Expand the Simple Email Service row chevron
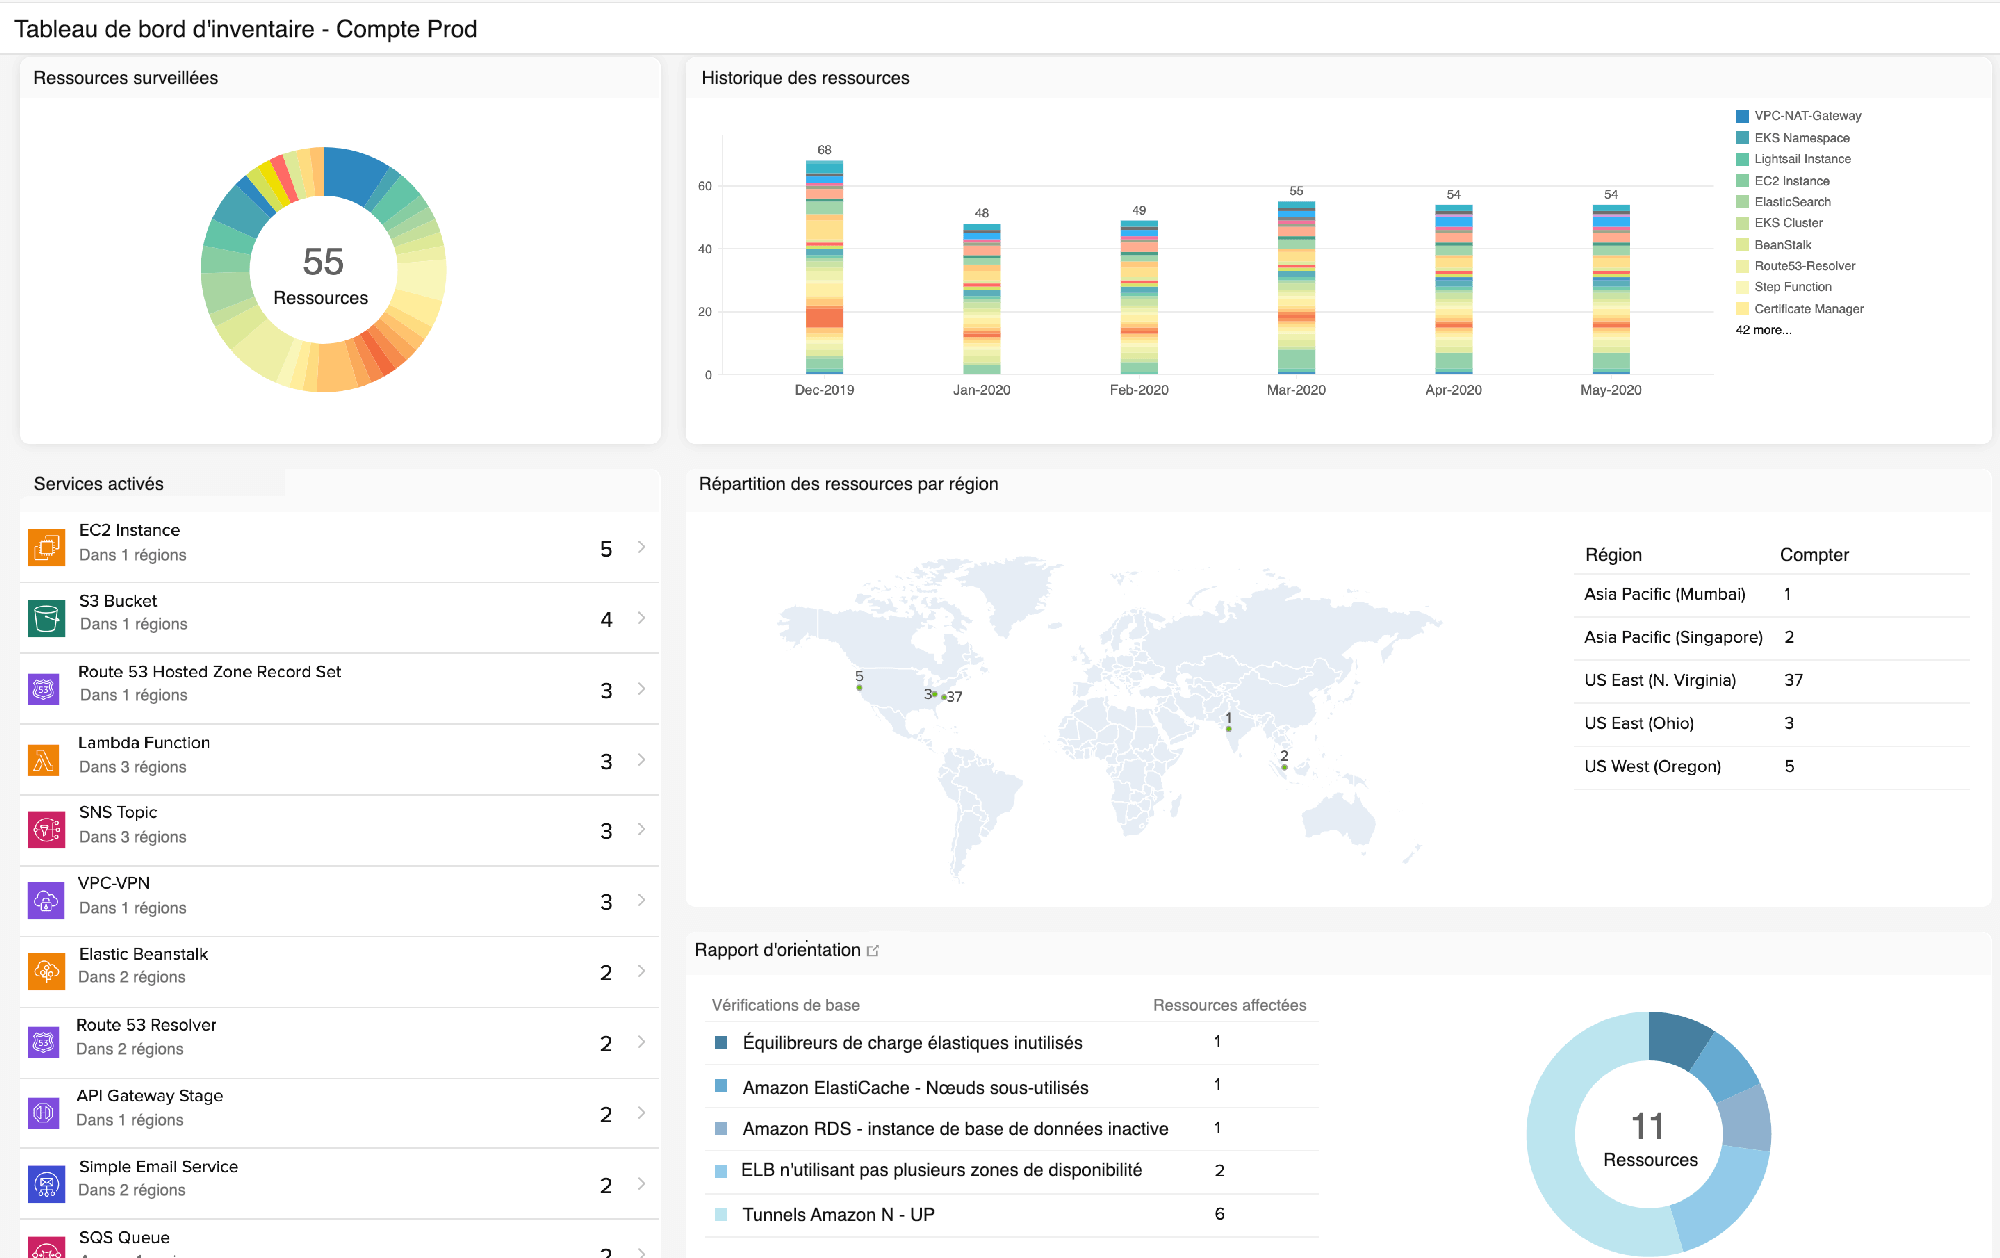Viewport: 2000px width, 1258px height. tap(641, 1184)
